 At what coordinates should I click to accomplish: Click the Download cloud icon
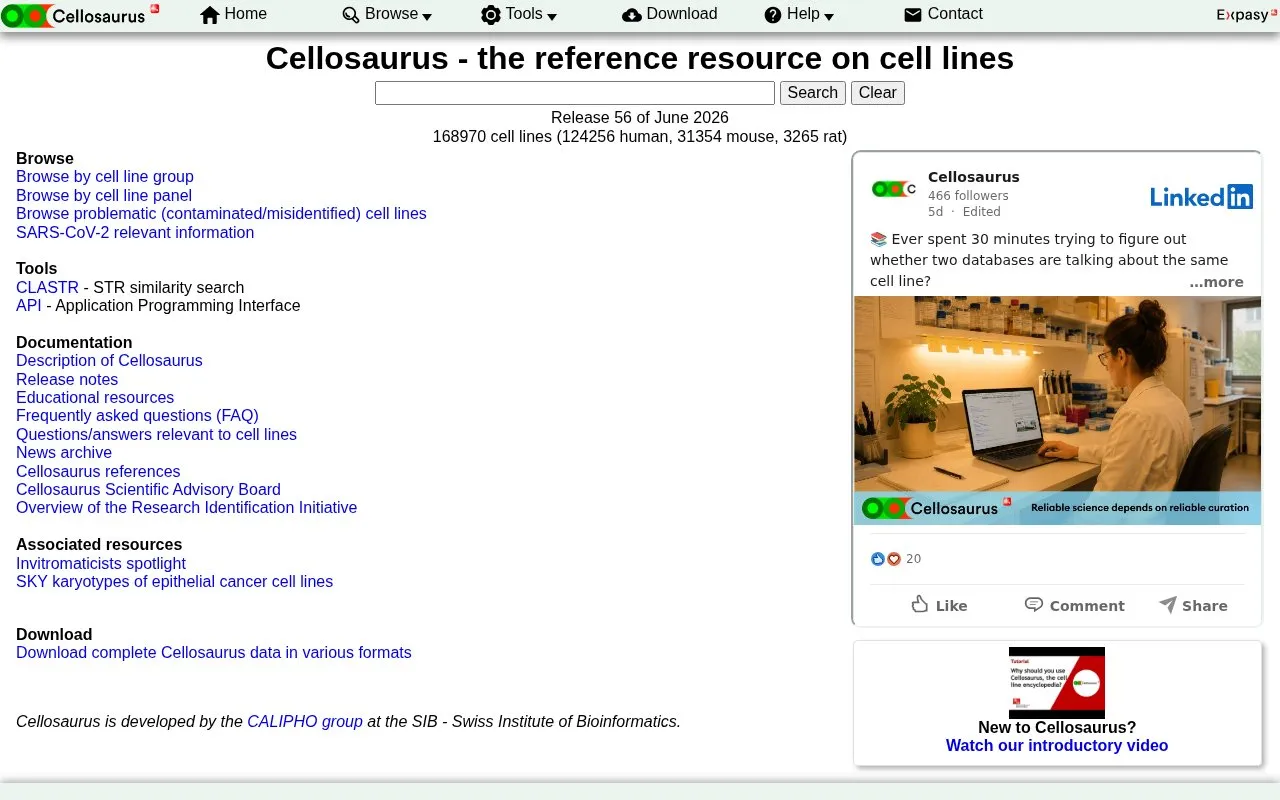point(632,15)
